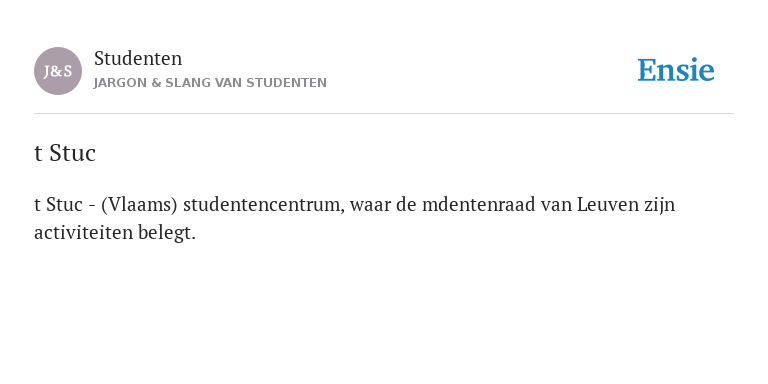768x384 pixels.
Task: Click '(Vlaams)' in the definition text
Action: [139, 205]
